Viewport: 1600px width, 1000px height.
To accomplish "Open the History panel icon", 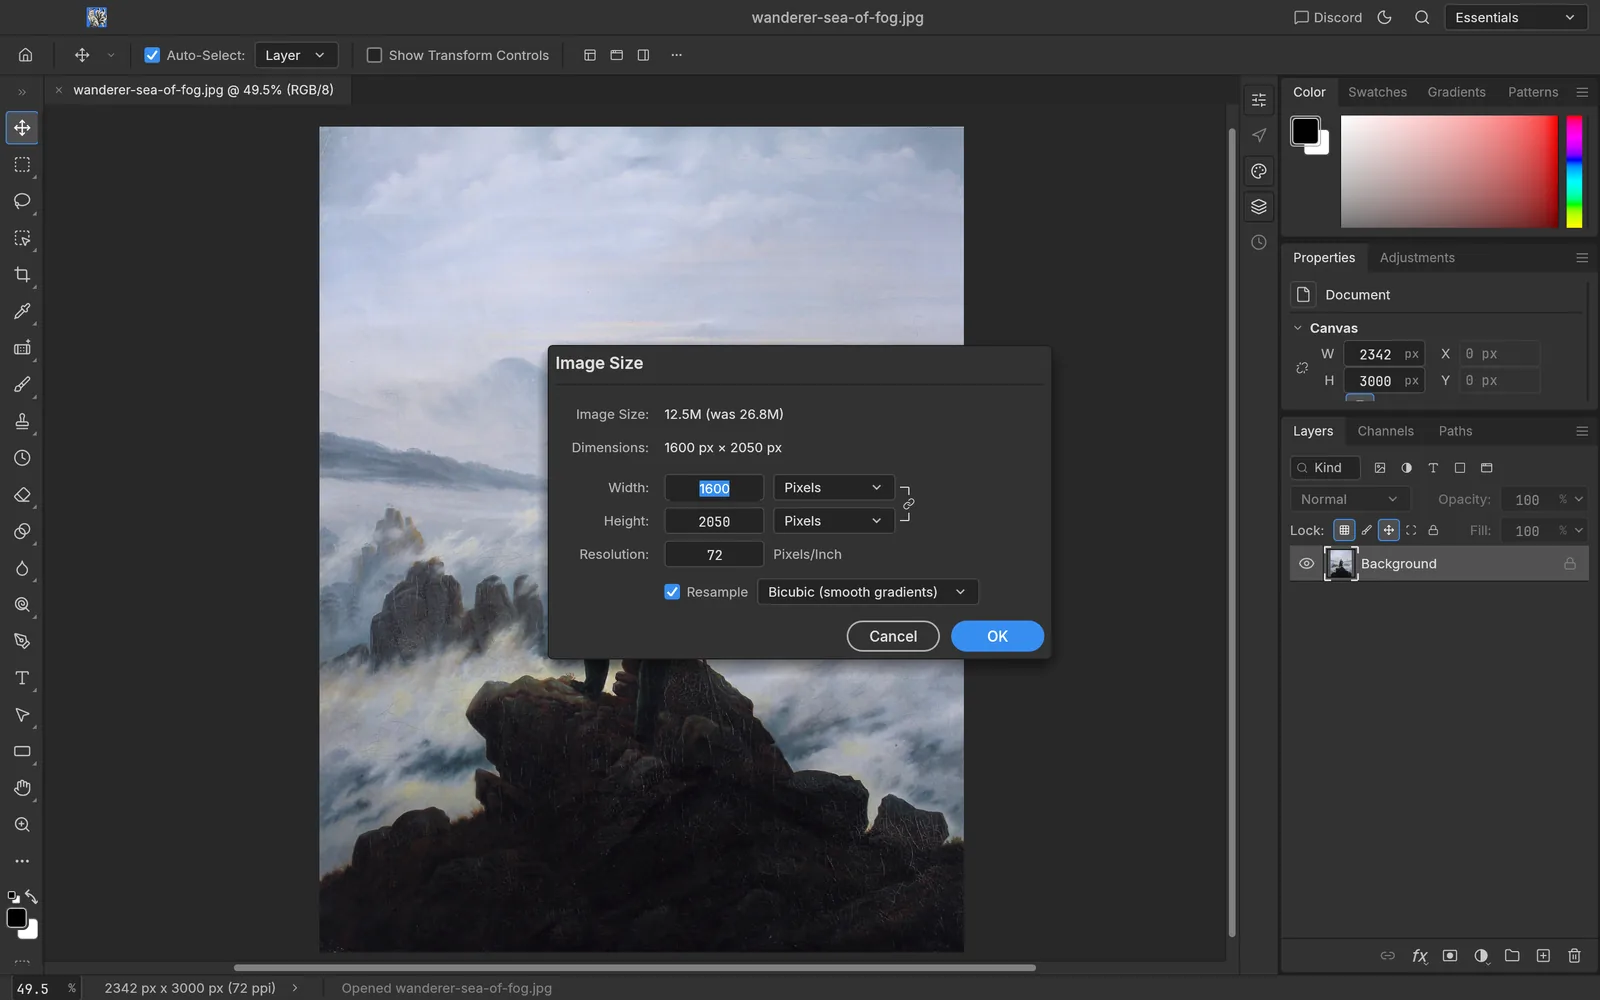I will pos(1259,242).
